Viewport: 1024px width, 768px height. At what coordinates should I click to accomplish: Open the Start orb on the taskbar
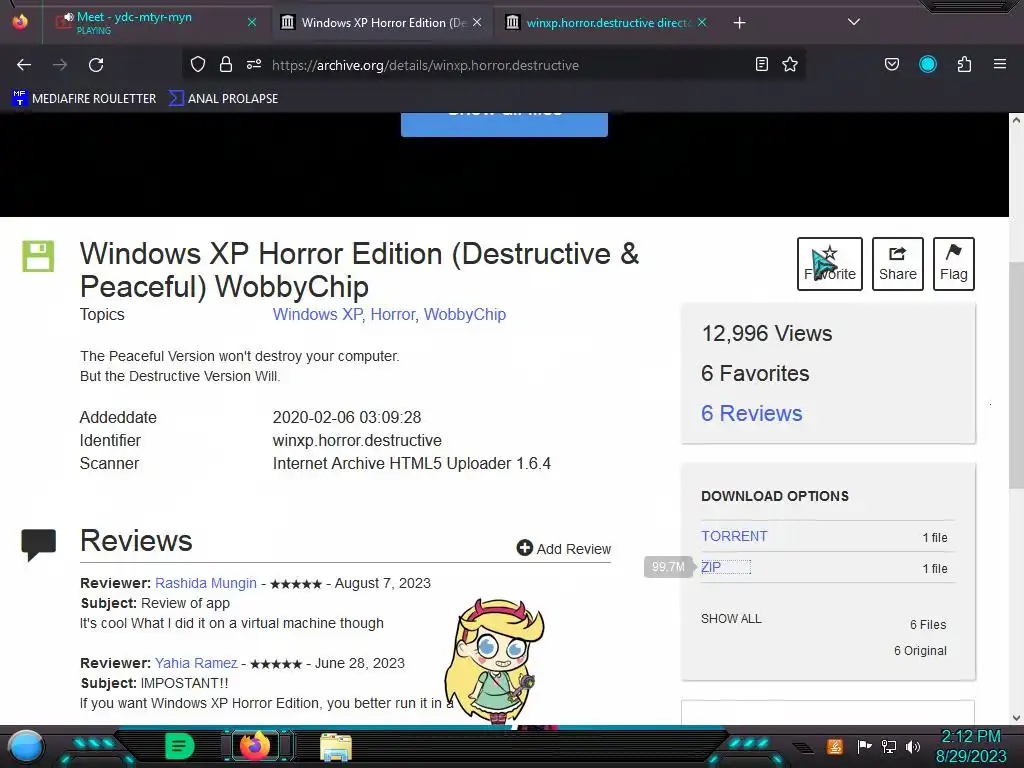pyautogui.click(x=25, y=746)
